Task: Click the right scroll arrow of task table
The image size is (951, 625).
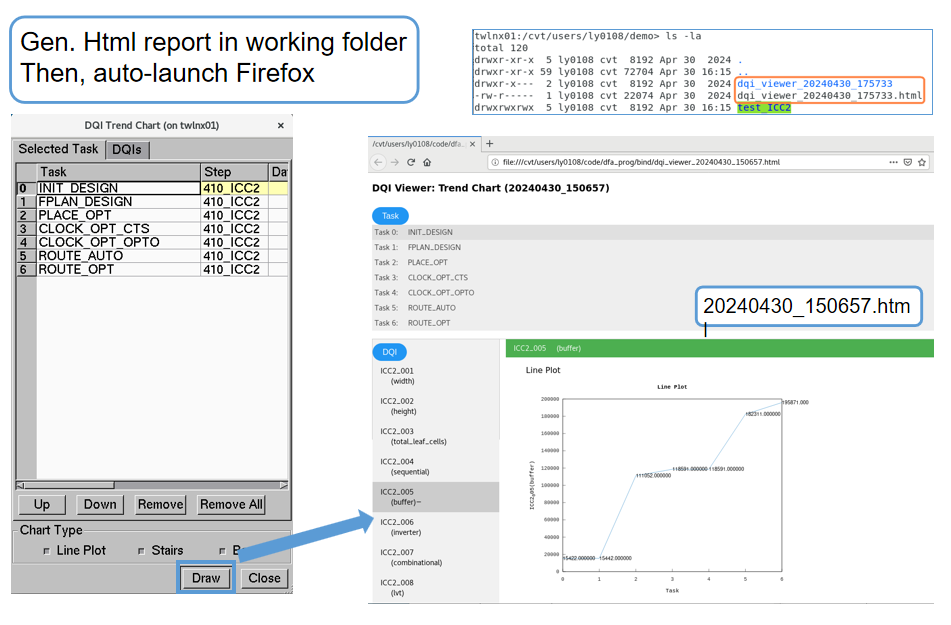Action: click(283, 485)
